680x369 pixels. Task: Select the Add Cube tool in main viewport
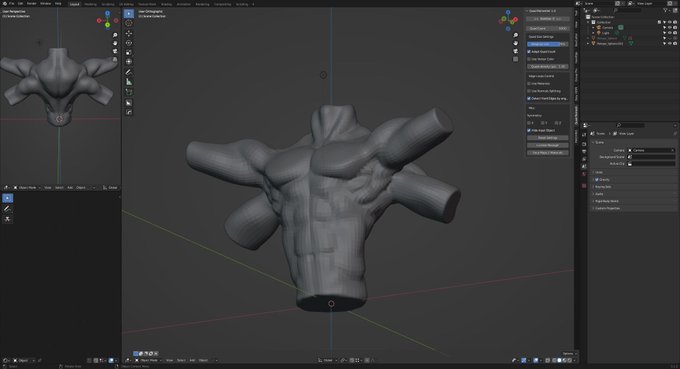(x=129, y=92)
